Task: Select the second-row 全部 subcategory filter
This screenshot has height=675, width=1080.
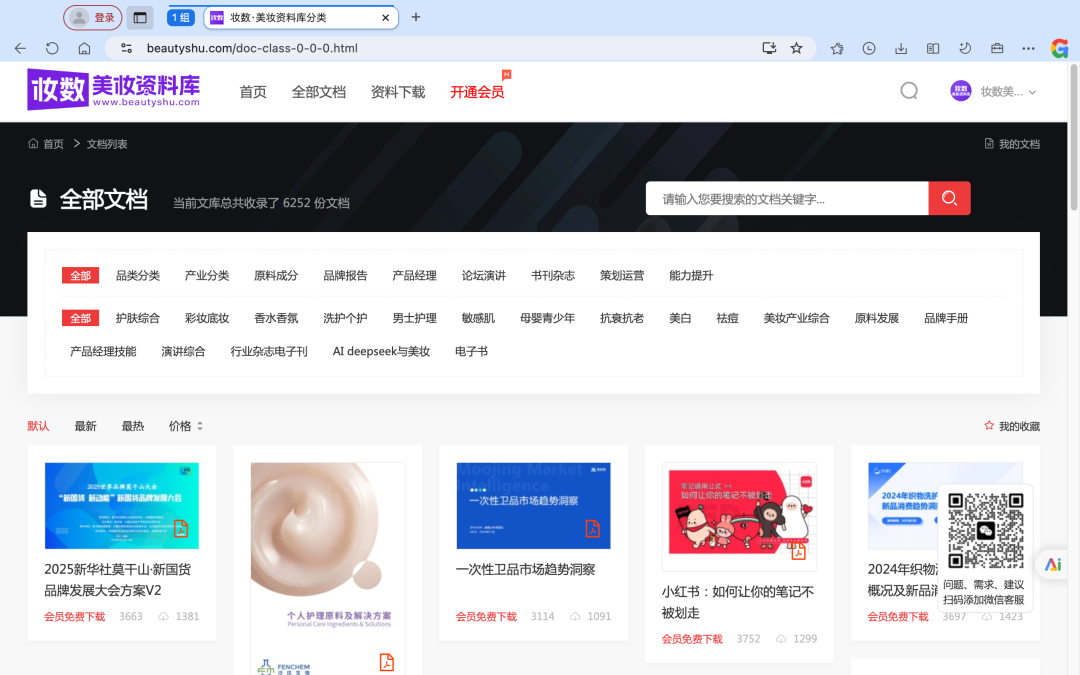Action: (x=81, y=318)
